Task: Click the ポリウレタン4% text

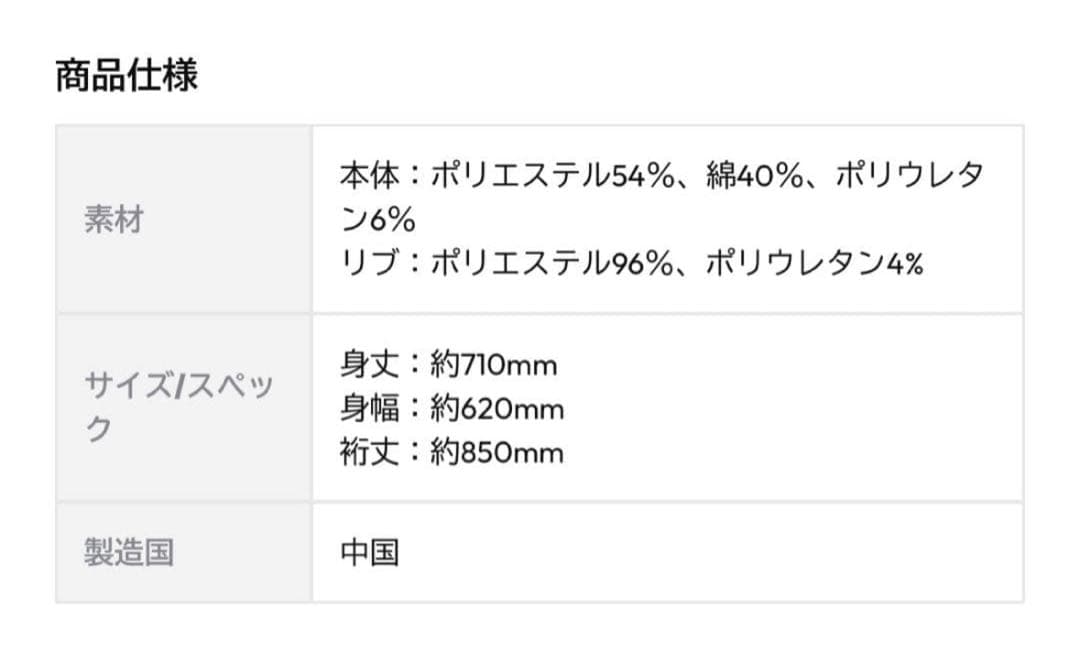Action: pos(814,264)
